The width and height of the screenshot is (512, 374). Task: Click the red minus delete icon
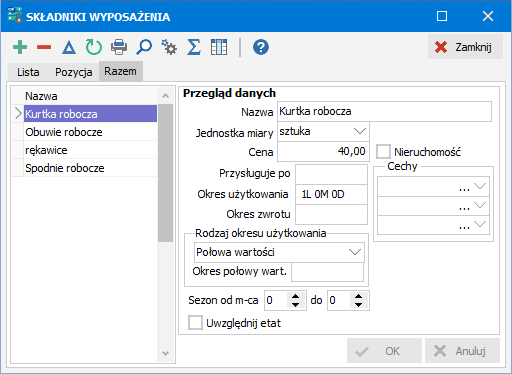point(44,47)
